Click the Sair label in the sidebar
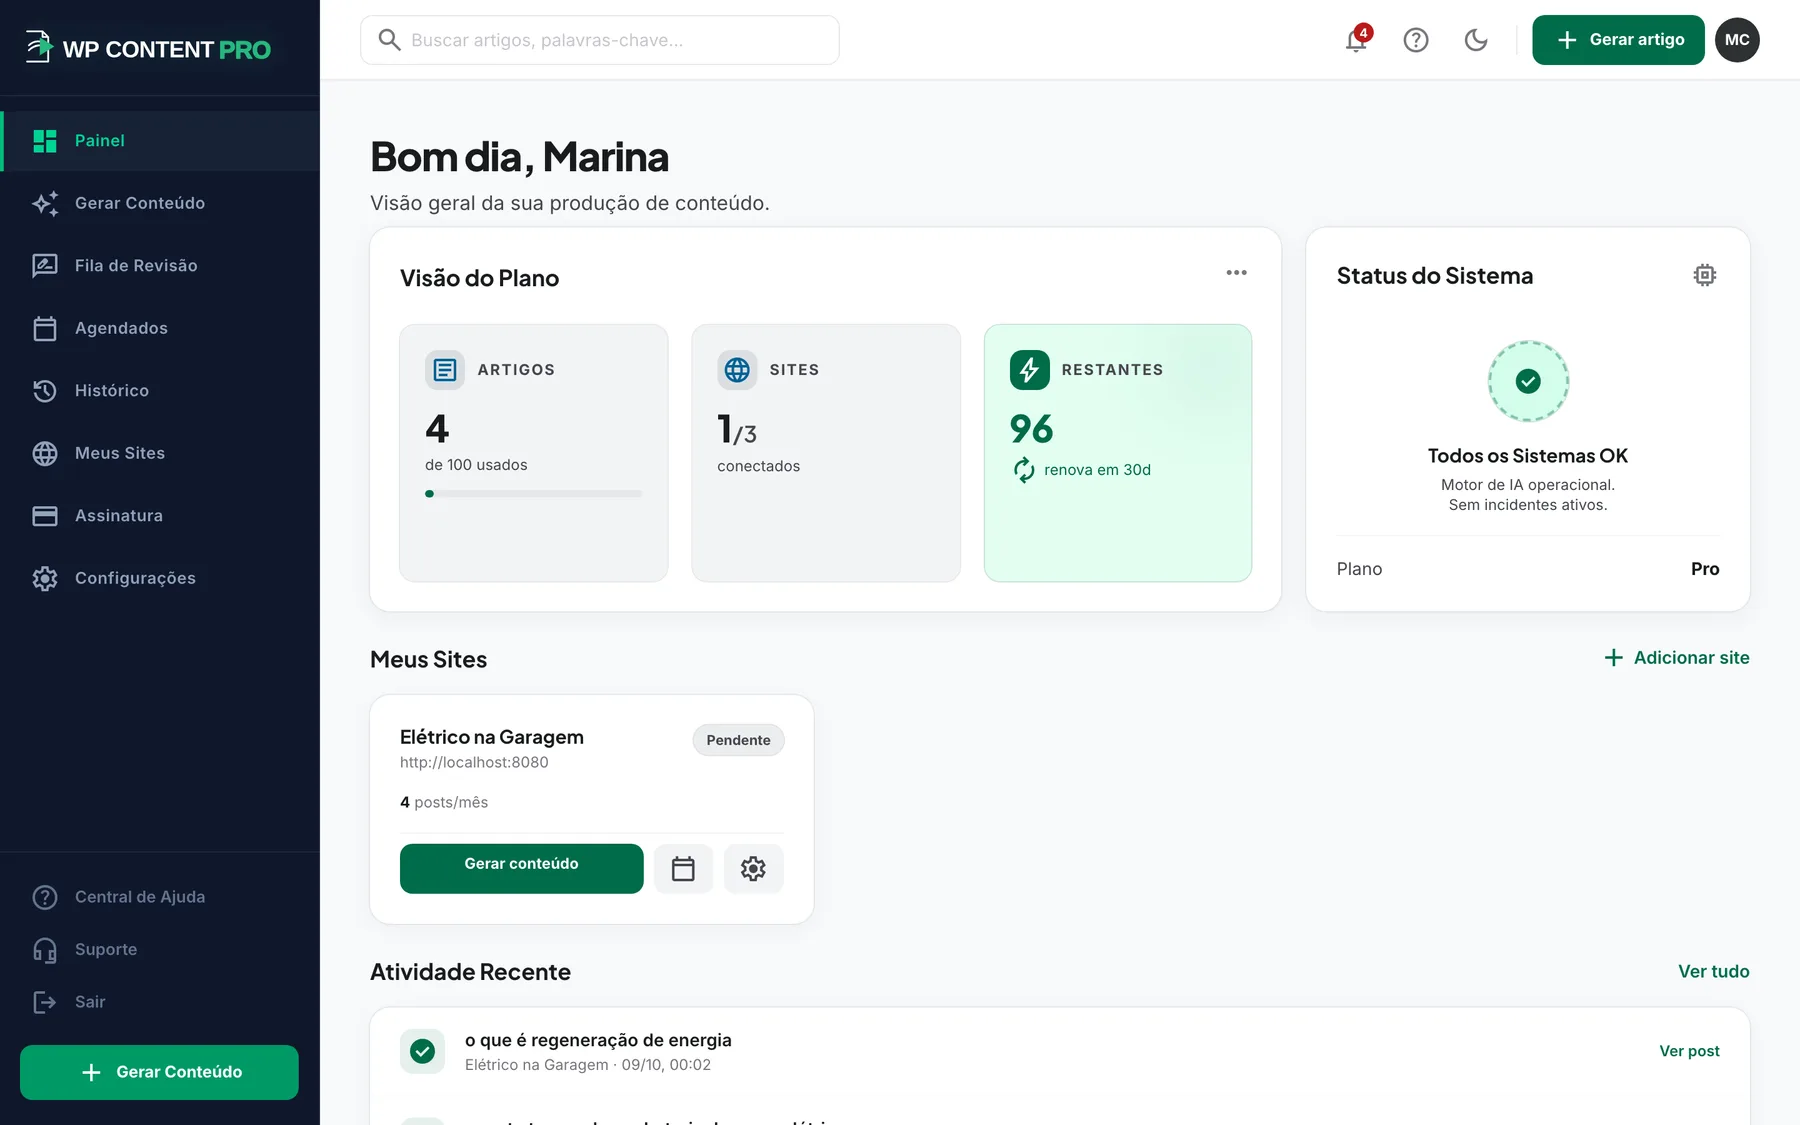The image size is (1800, 1125). point(90,1002)
